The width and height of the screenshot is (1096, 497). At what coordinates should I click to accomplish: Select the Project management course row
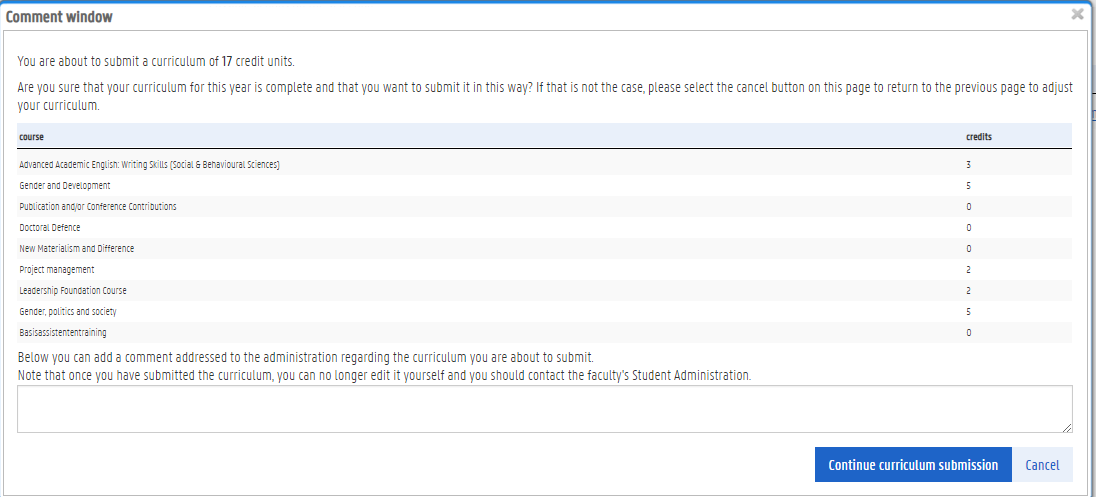[57, 269]
